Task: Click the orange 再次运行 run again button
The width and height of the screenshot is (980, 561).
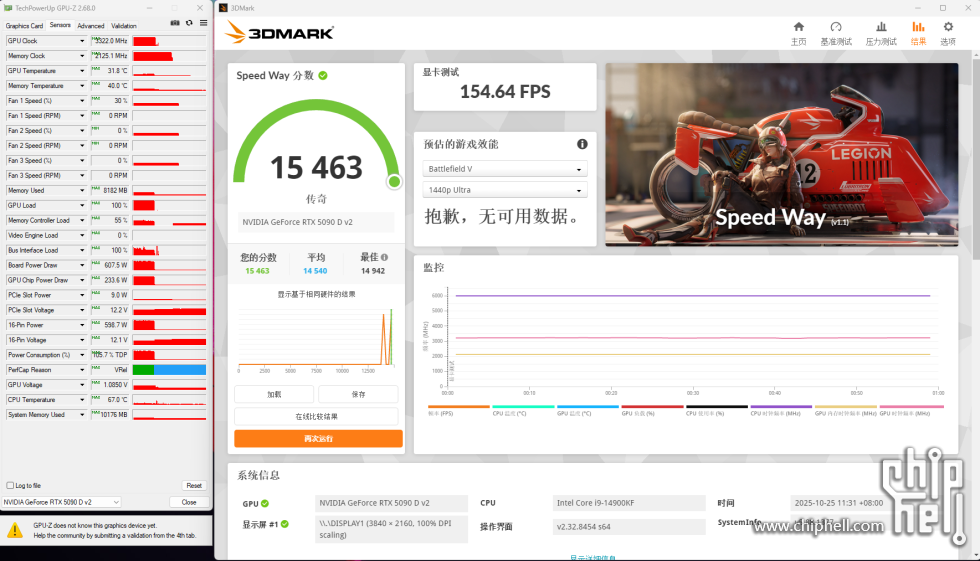Action: click(318, 439)
